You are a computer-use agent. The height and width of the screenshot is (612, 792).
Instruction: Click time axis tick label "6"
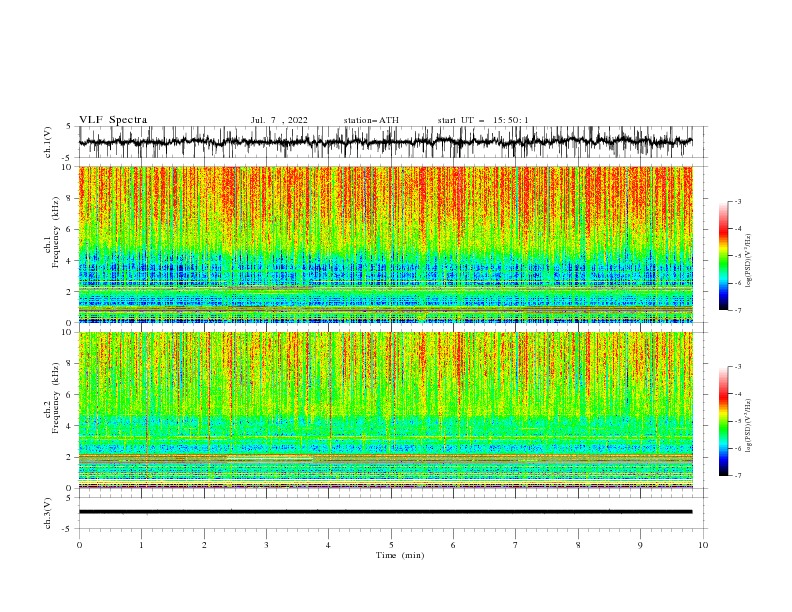(454, 545)
